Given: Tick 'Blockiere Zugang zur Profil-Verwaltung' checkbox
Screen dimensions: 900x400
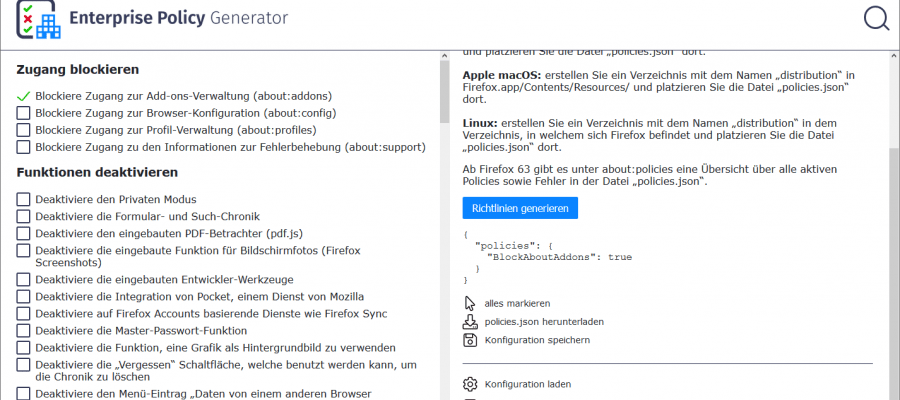Looking at the screenshot, I should pos(24,131).
